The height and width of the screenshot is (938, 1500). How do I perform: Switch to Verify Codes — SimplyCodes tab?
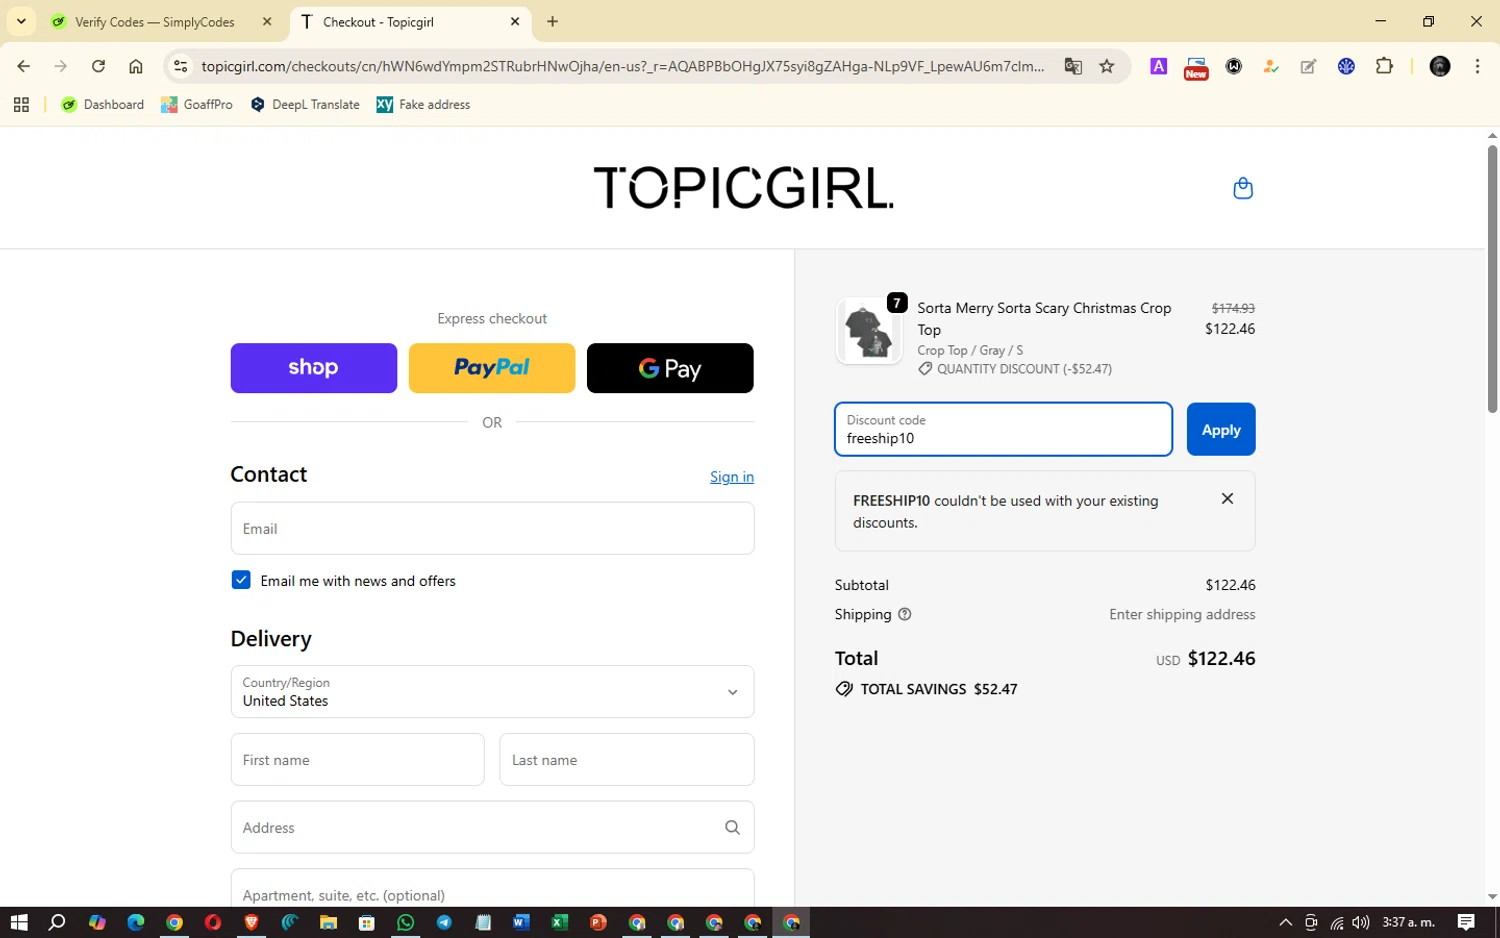155,22
